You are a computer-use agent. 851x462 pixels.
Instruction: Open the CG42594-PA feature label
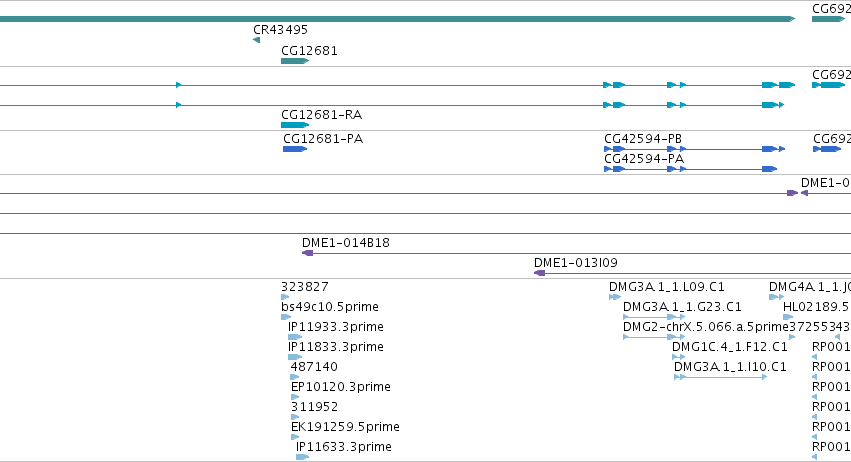click(x=644, y=159)
